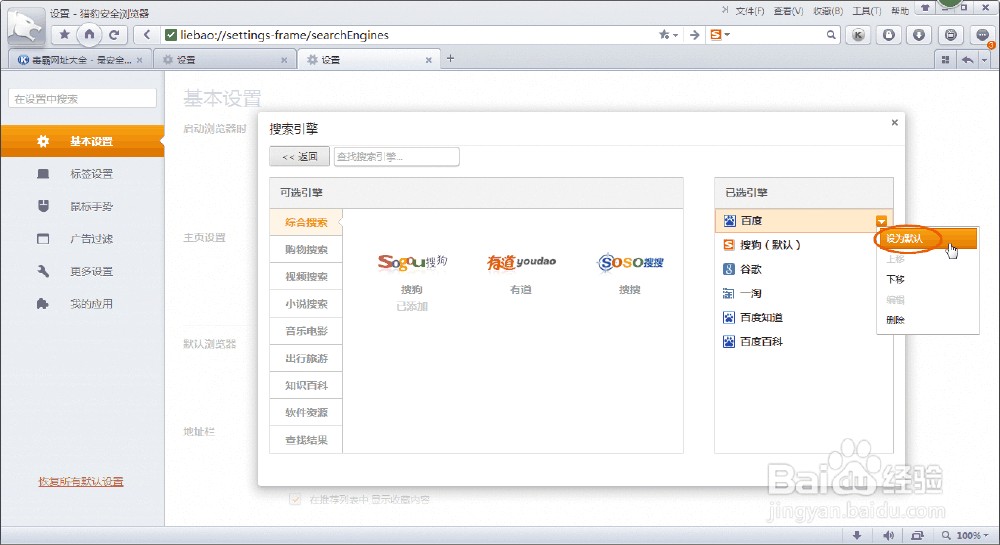
Task: Click the address bar URL field
Action: [x=408, y=35]
